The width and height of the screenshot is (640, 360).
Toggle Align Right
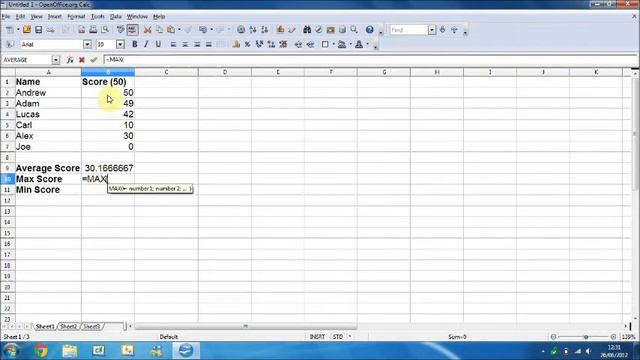pos(197,44)
